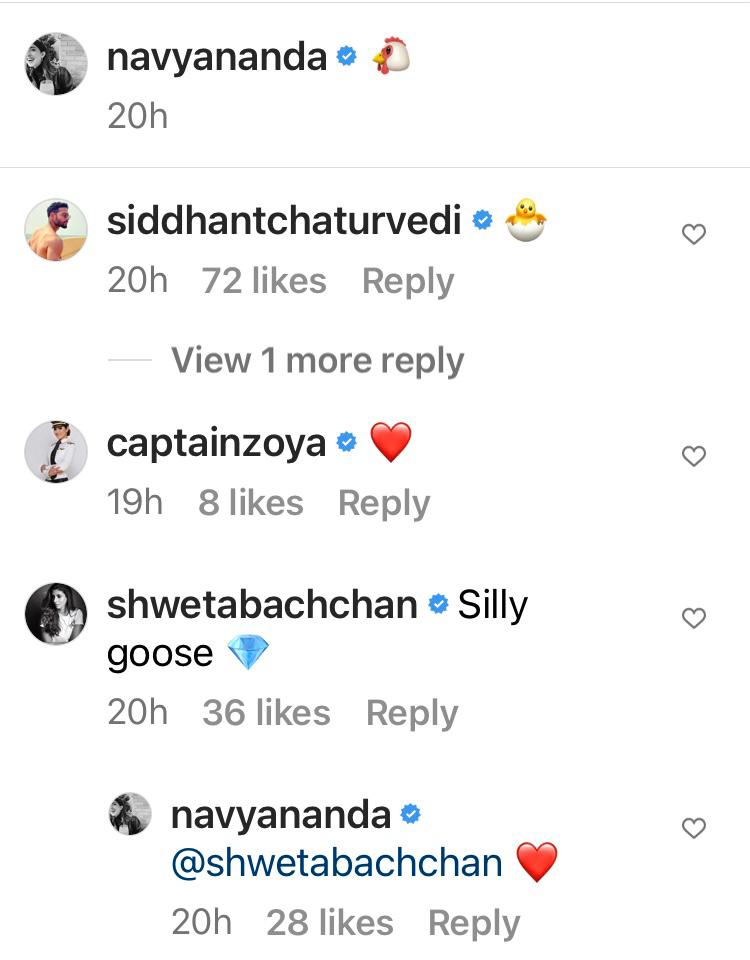Like shwetabachchan's Silly goose comment
The width and height of the screenshot is (750, 960).
693,619
